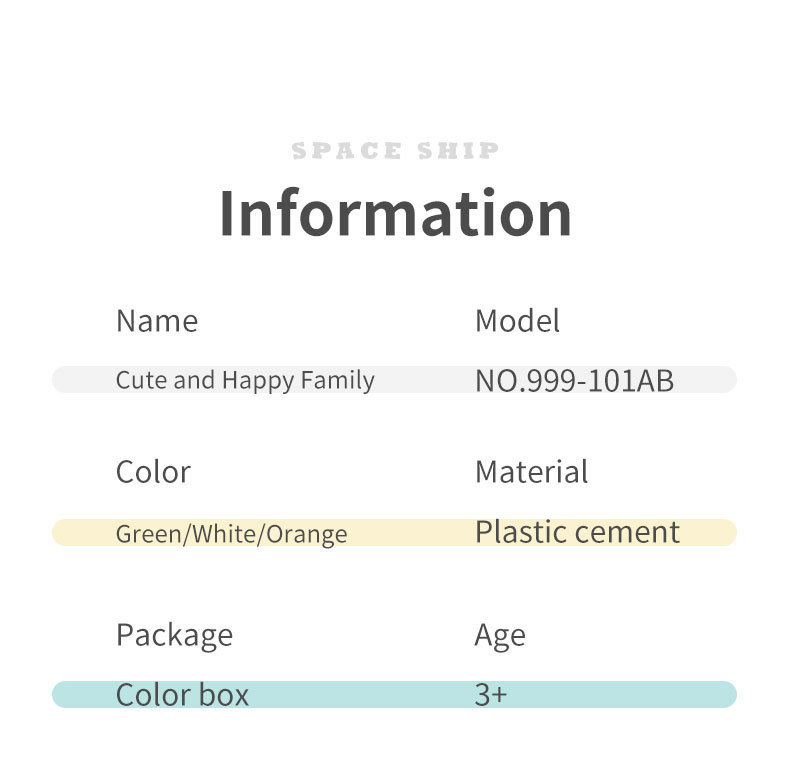Select the Material field label
This screenshot has height=780, width=790.
(531, 472)
